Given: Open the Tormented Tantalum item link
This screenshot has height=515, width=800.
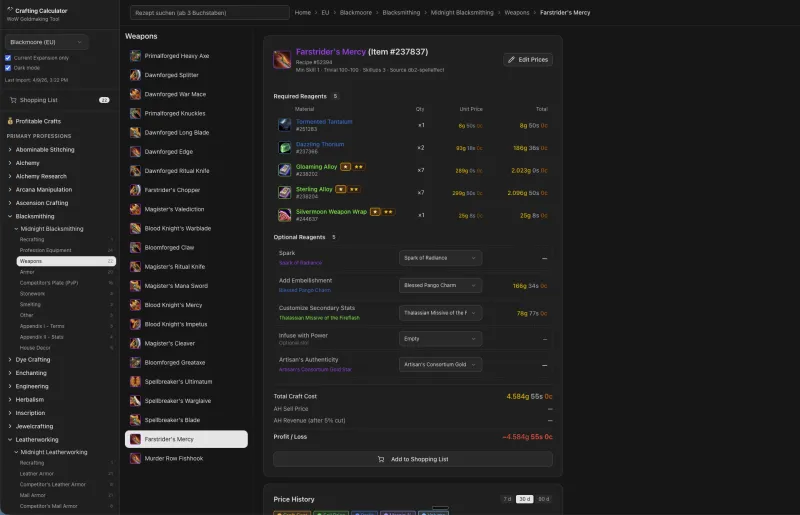Looking at the screenshot, I should (x=324, y=121).
